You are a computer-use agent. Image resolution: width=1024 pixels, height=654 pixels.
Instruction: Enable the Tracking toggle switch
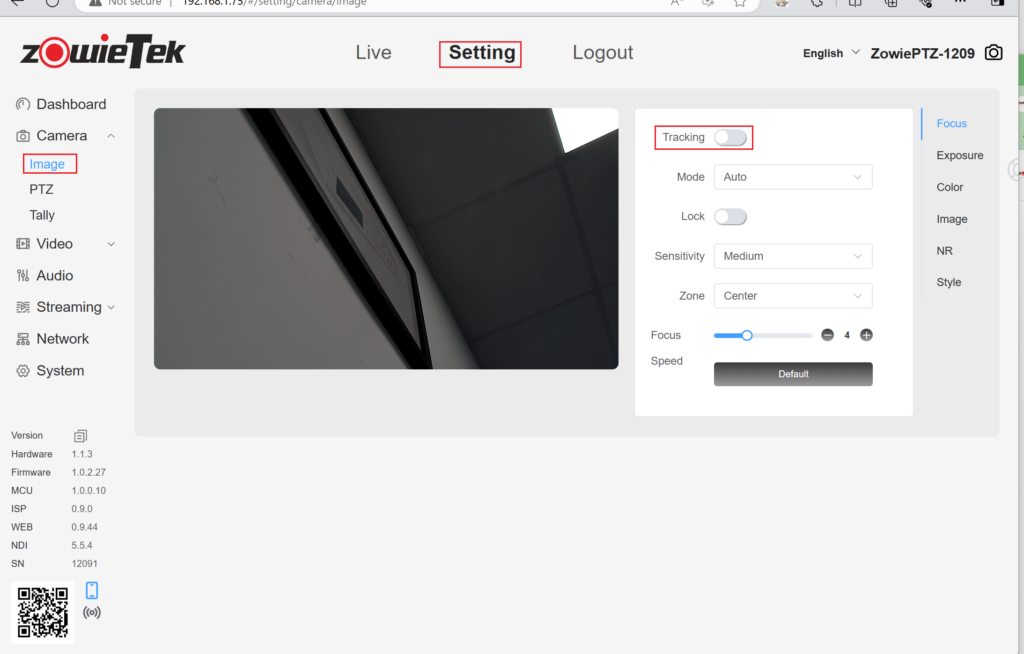(730, 137)
